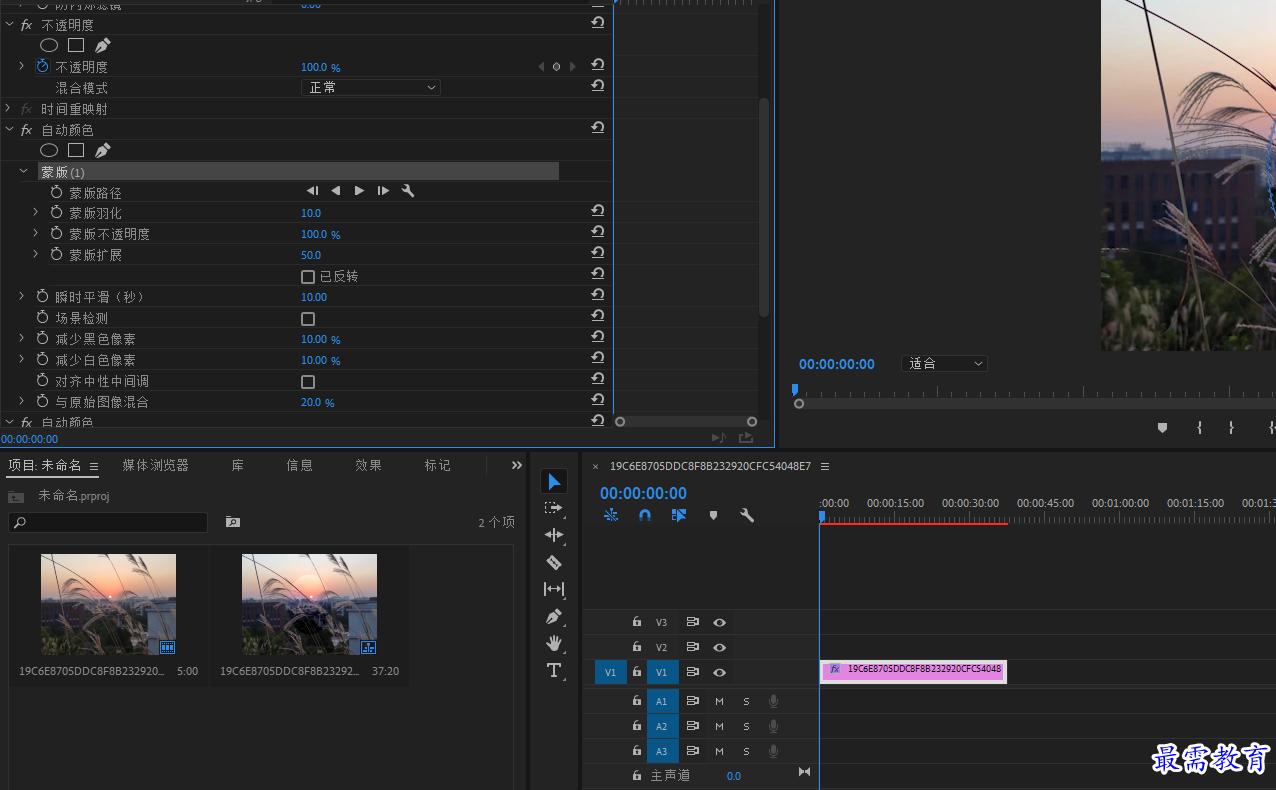Expand 蒙版不透明度 parameter
This screenshot has width=1276, height=790.
[x=35, y=233]
